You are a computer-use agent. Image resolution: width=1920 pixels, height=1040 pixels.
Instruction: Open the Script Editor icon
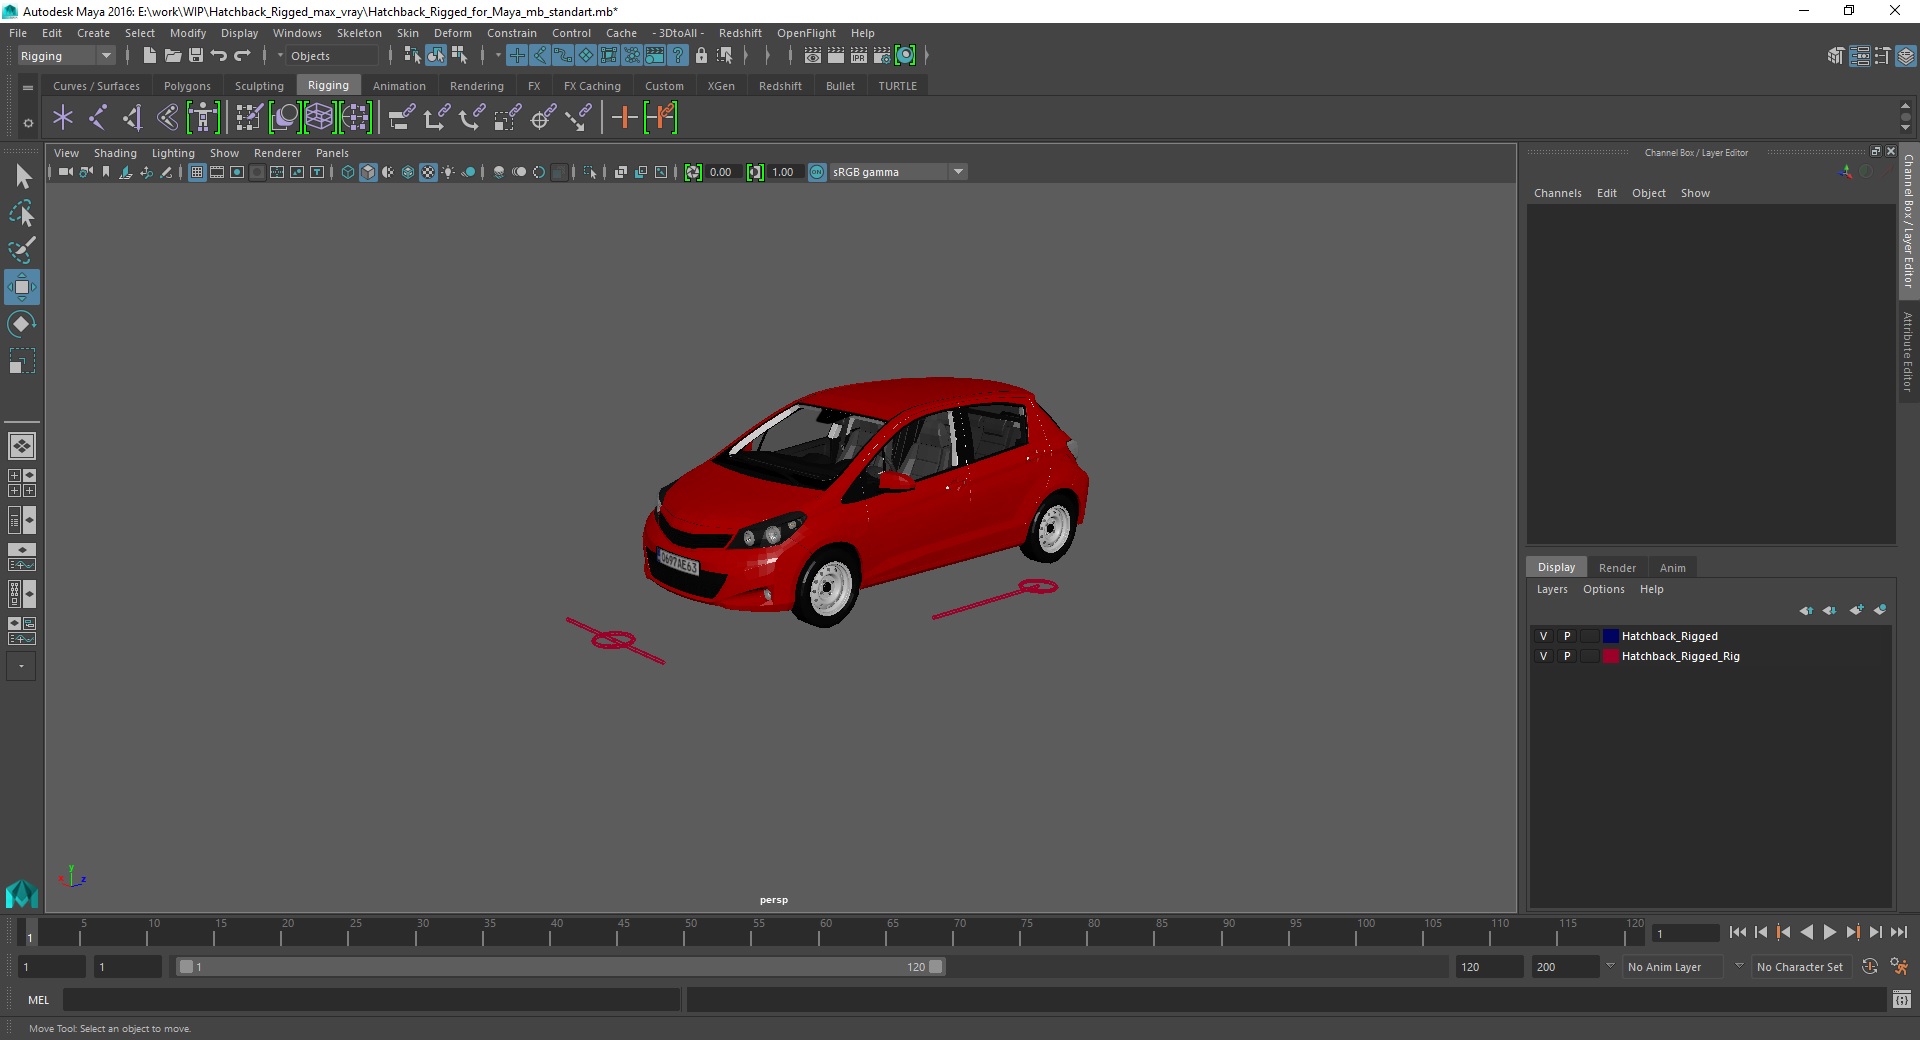1902,999
